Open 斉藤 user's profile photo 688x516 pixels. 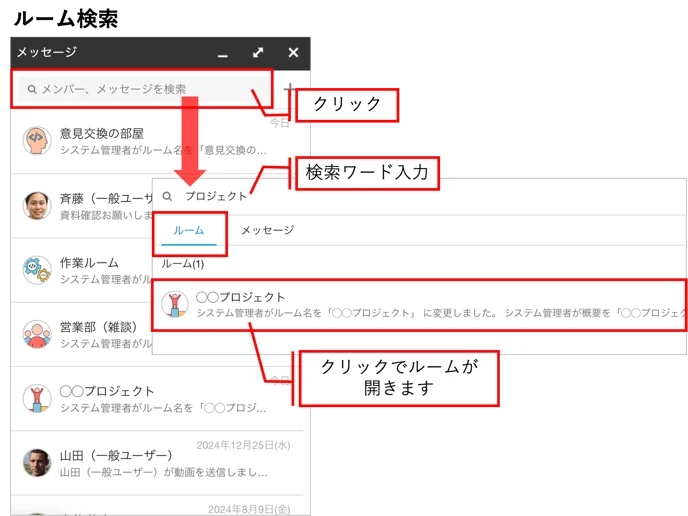click(37, 205)
